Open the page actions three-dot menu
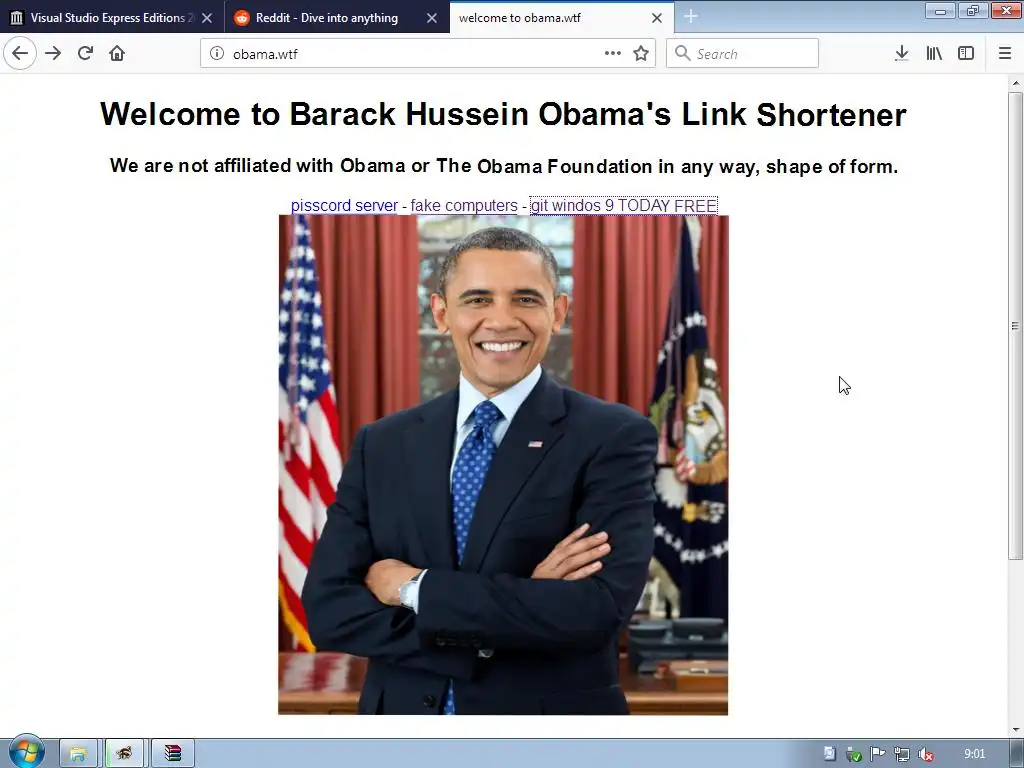The width and height of the screenshot is (1024, 768). click(613, 54)
